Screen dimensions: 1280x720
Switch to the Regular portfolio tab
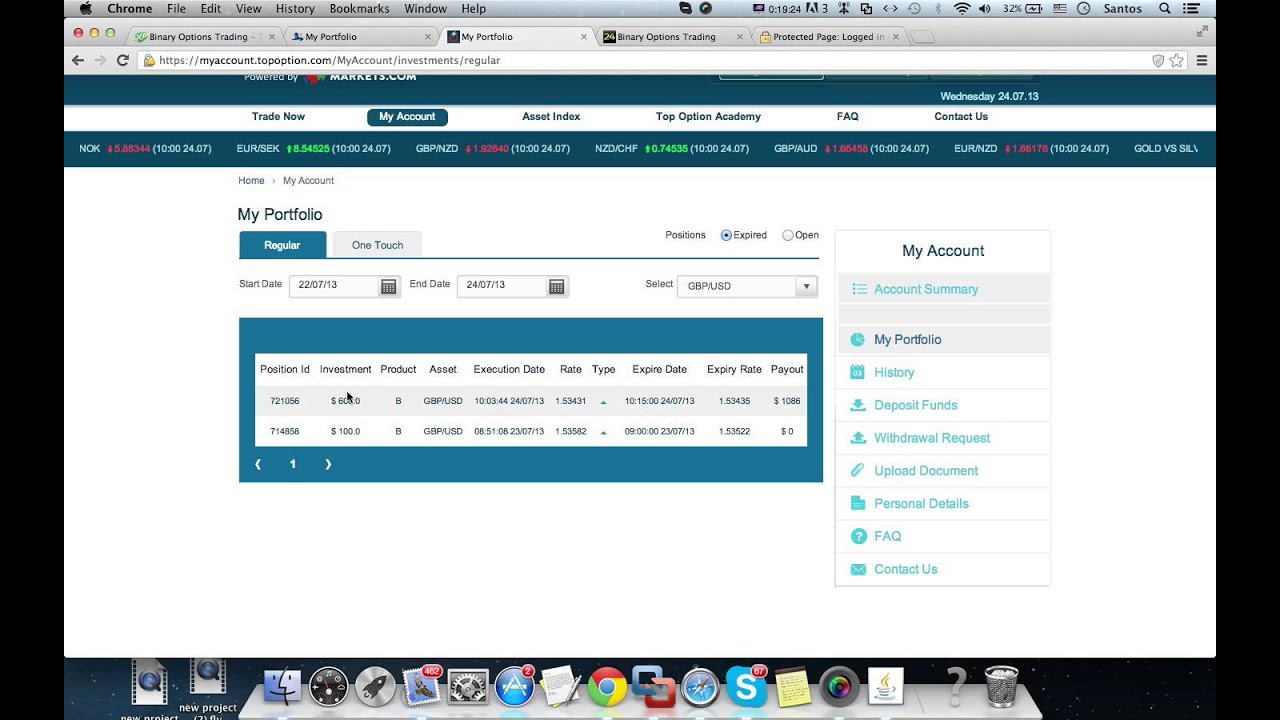282,245
